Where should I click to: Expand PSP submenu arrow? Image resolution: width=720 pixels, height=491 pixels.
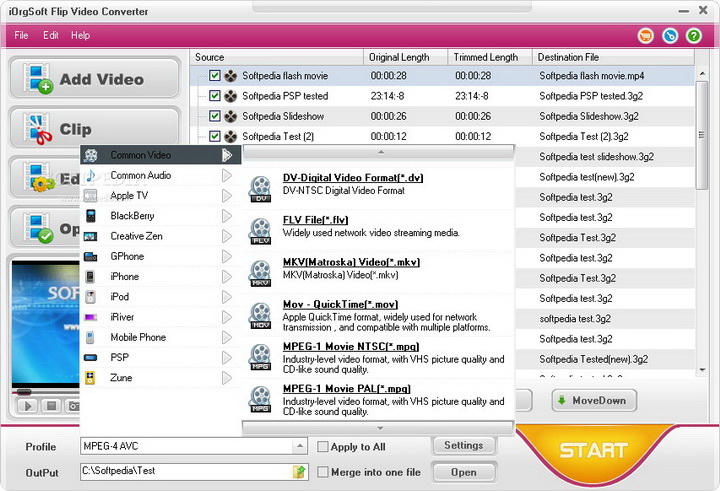226,357
